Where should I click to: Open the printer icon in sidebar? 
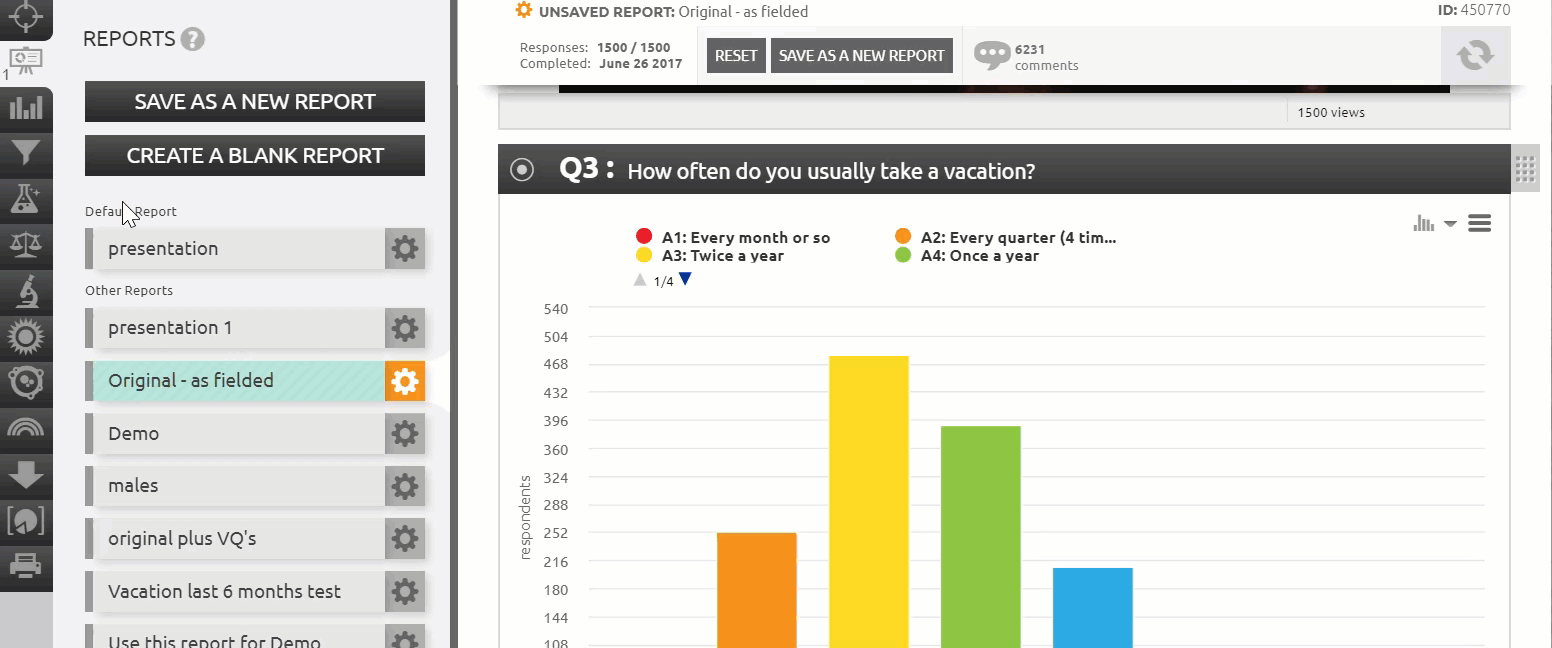pos(25,566)
